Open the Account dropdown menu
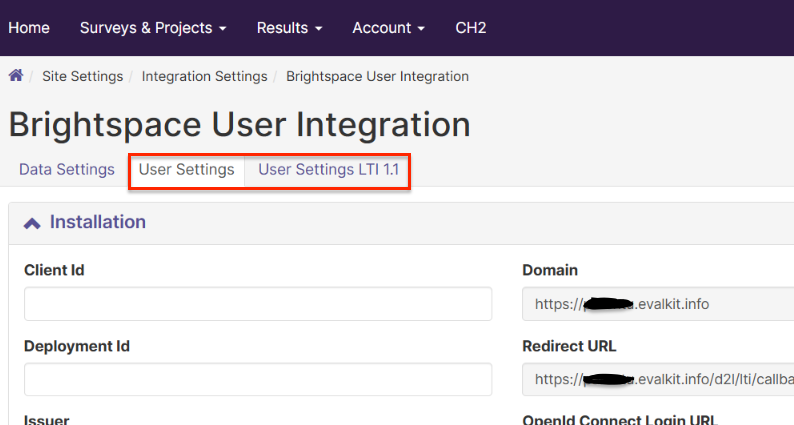This screenshot has height=425, width=794. click(x=388, y=28)
